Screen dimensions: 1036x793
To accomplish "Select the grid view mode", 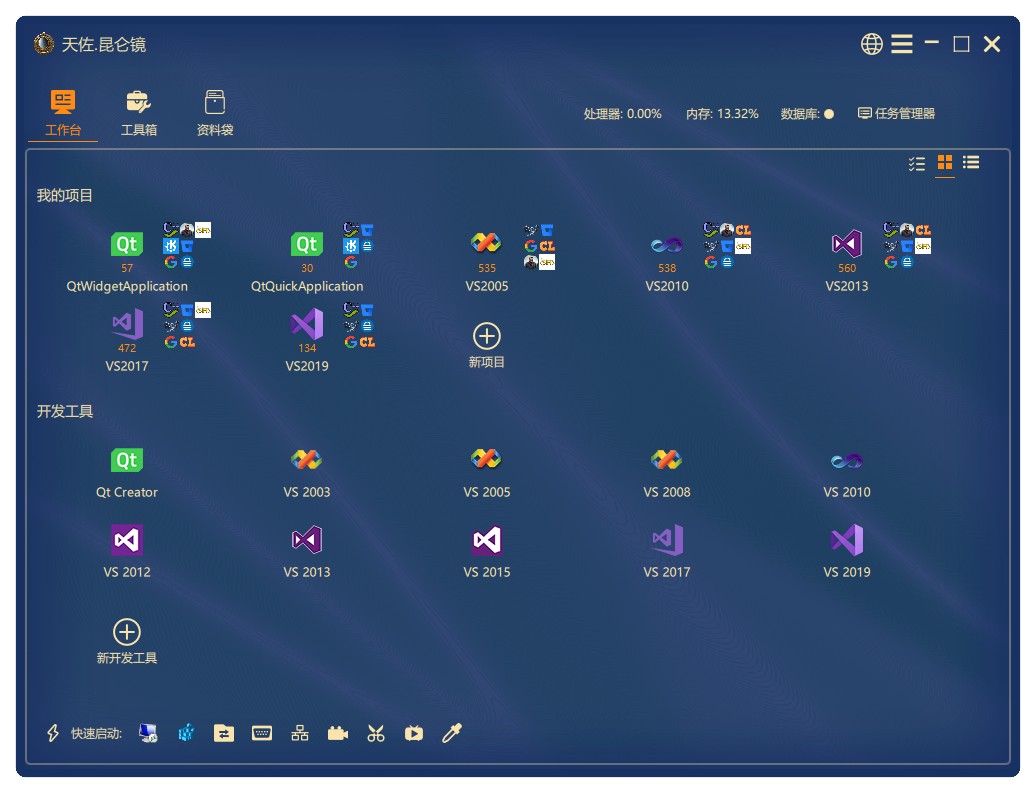I will pyautogui.click(x=945, y=163).
